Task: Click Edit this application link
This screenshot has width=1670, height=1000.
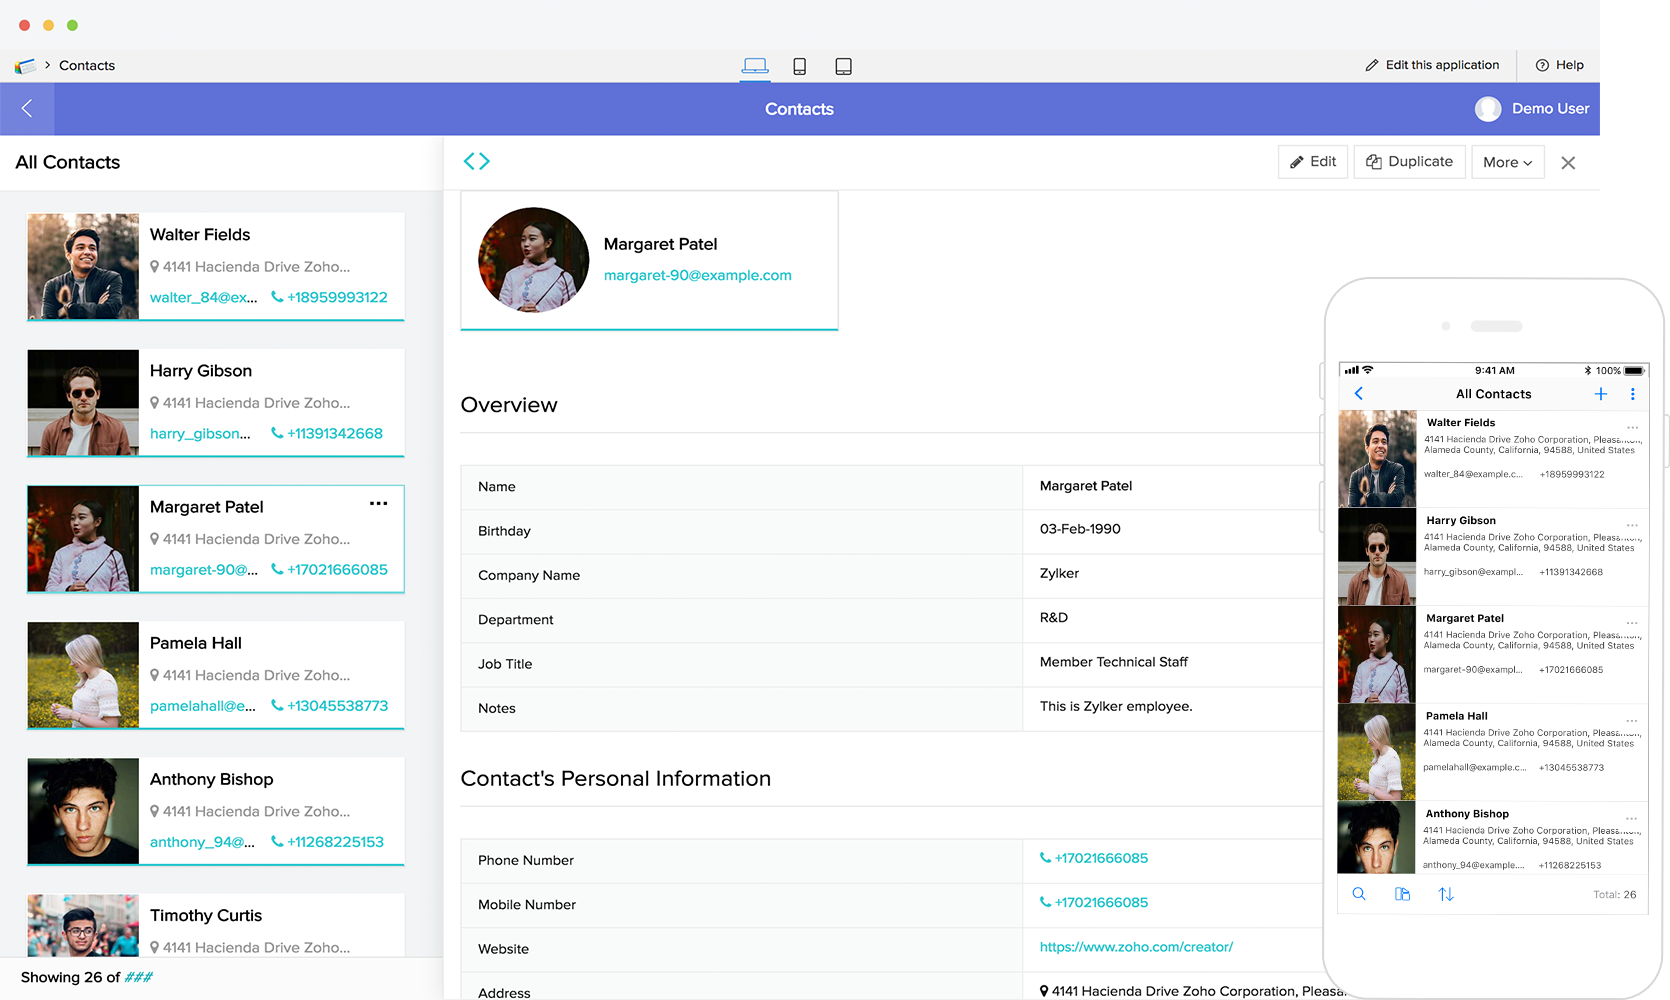Action: click(x=1432, y=65)
